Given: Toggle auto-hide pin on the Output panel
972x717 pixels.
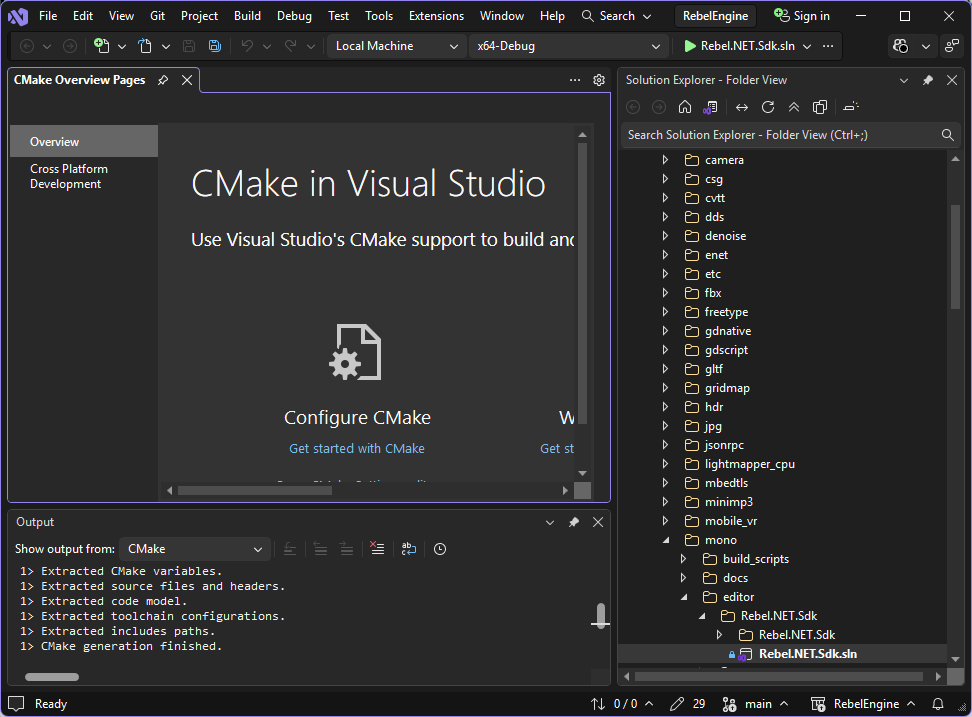Looking at the screenshot, I should (573, 522).
